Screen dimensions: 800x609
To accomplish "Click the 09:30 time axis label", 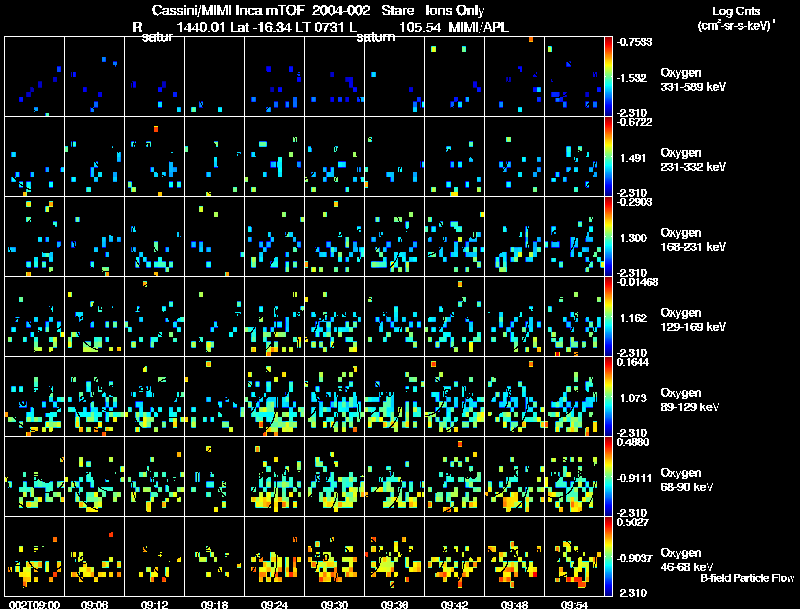I will (334, 604).
